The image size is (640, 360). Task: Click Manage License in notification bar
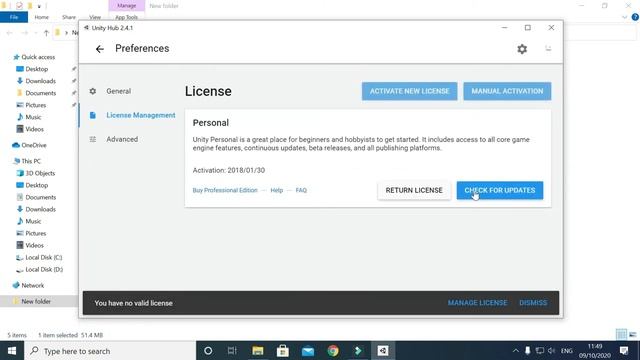pos(477,303)
